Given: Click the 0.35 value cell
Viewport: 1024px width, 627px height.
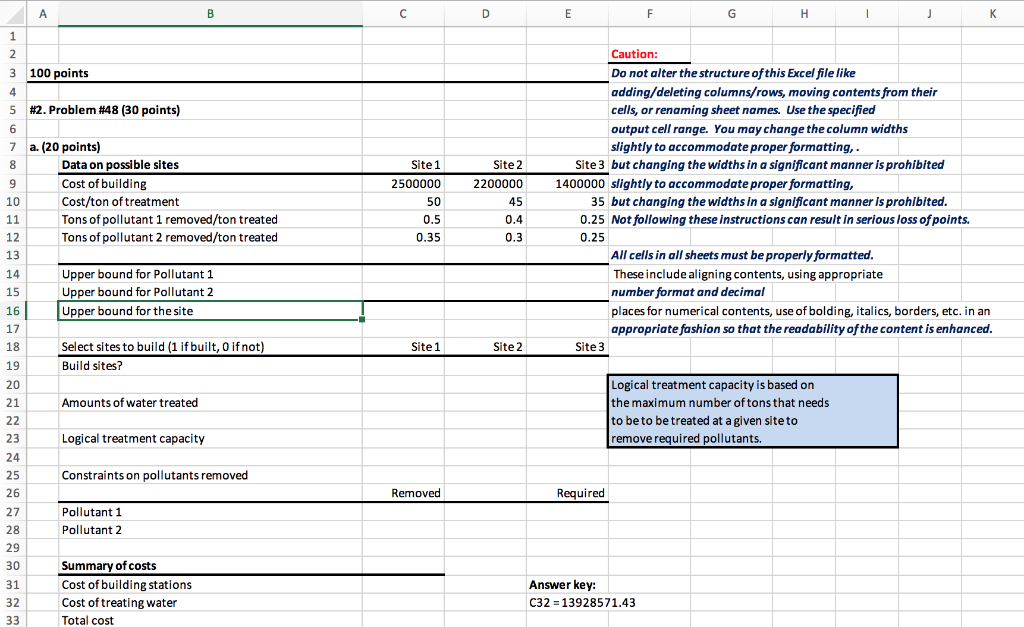Looking at the screenshot, I should 404,237.
